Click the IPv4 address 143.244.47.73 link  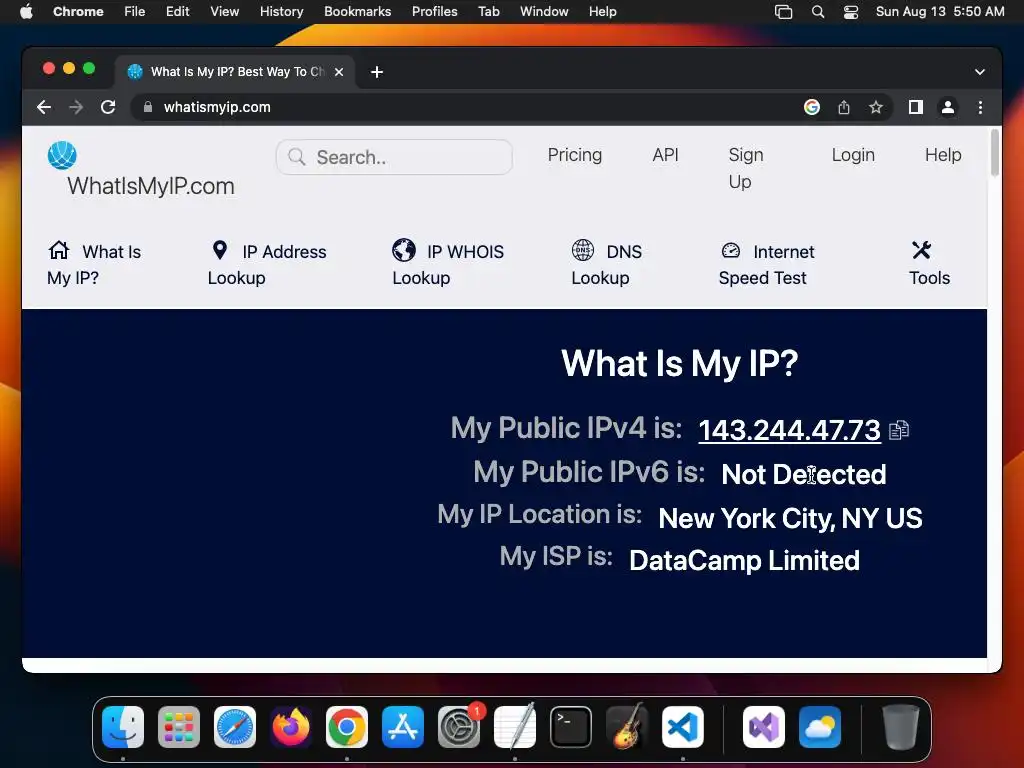coord(789,430)
